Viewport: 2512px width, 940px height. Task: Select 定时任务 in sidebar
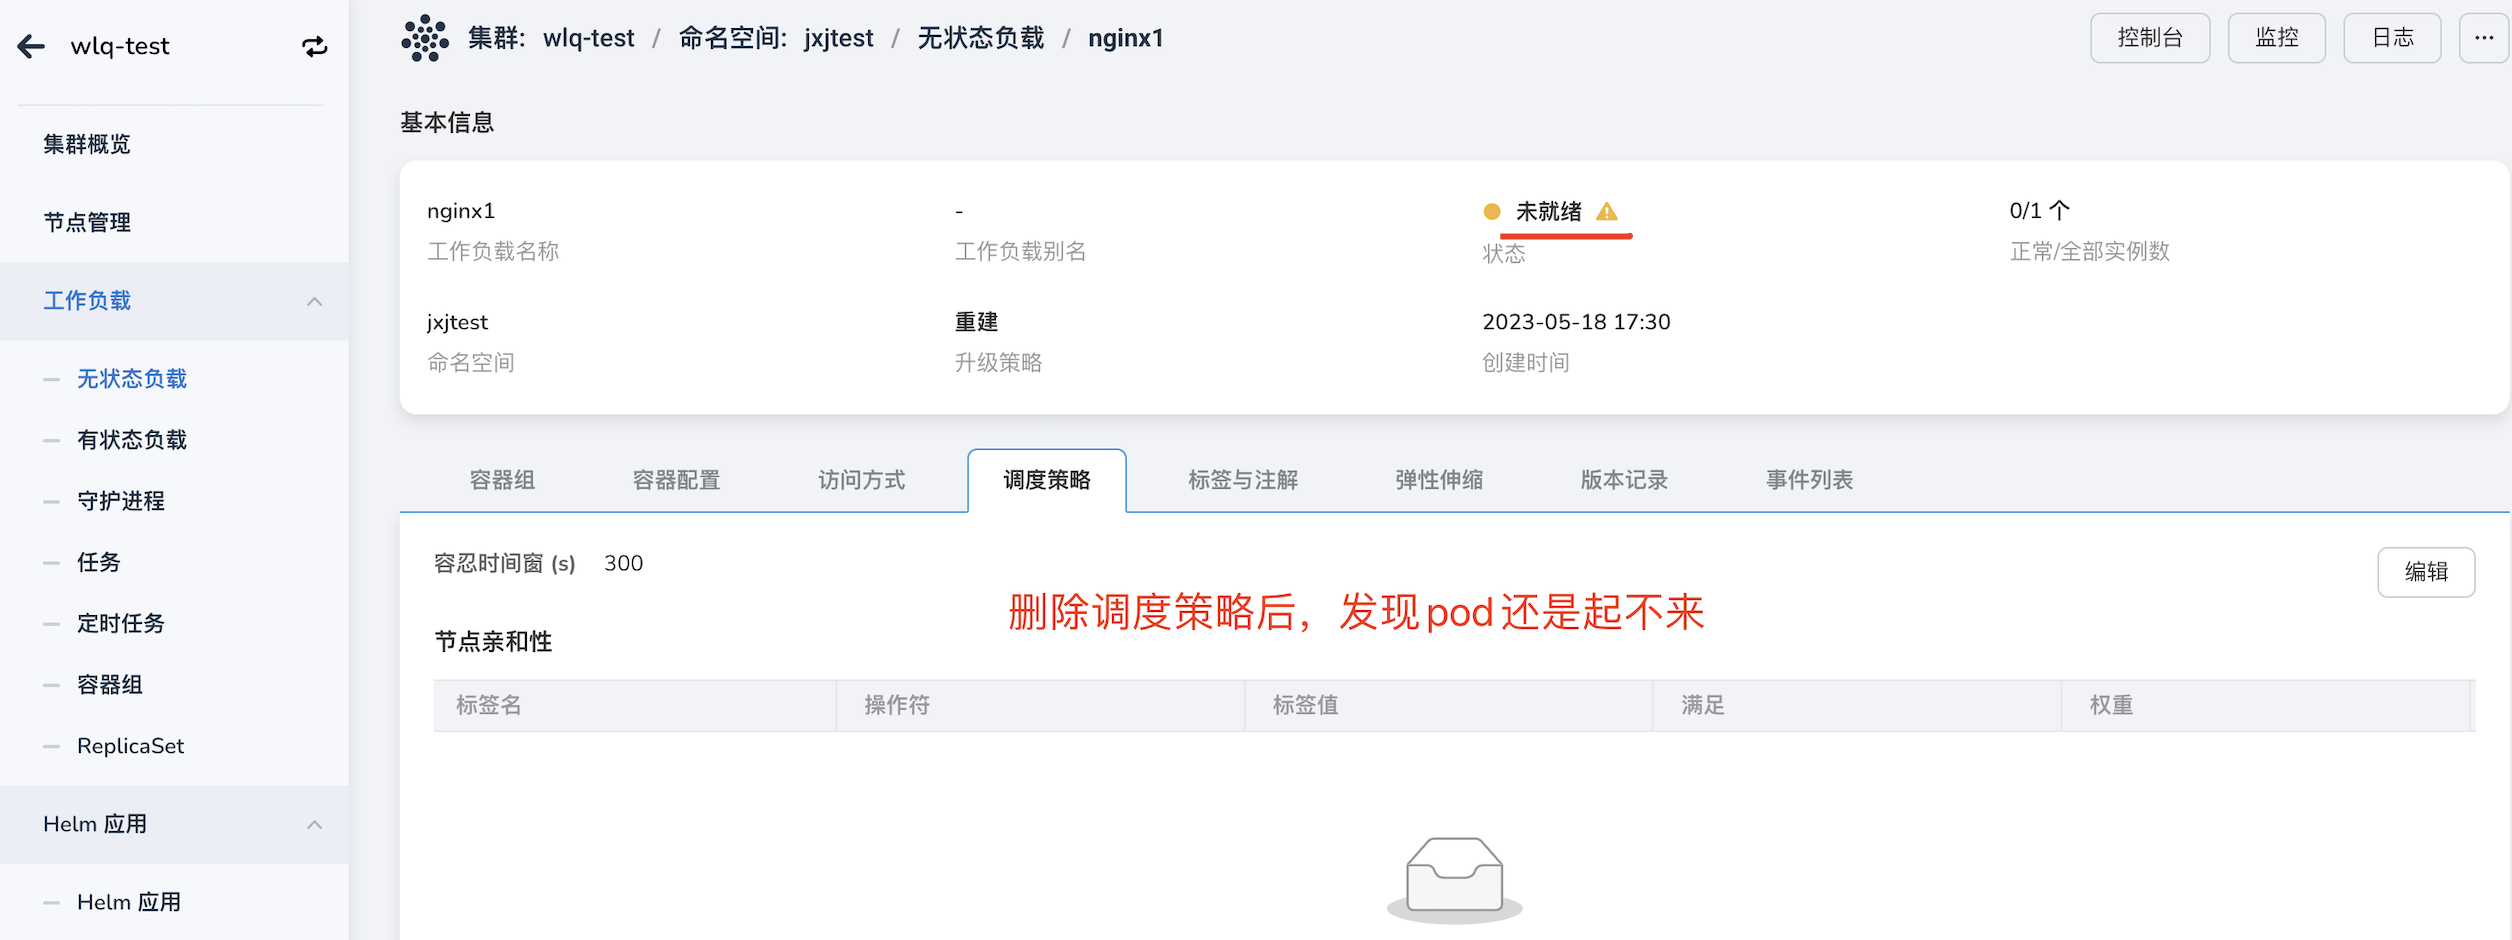(x=121, y=623)
